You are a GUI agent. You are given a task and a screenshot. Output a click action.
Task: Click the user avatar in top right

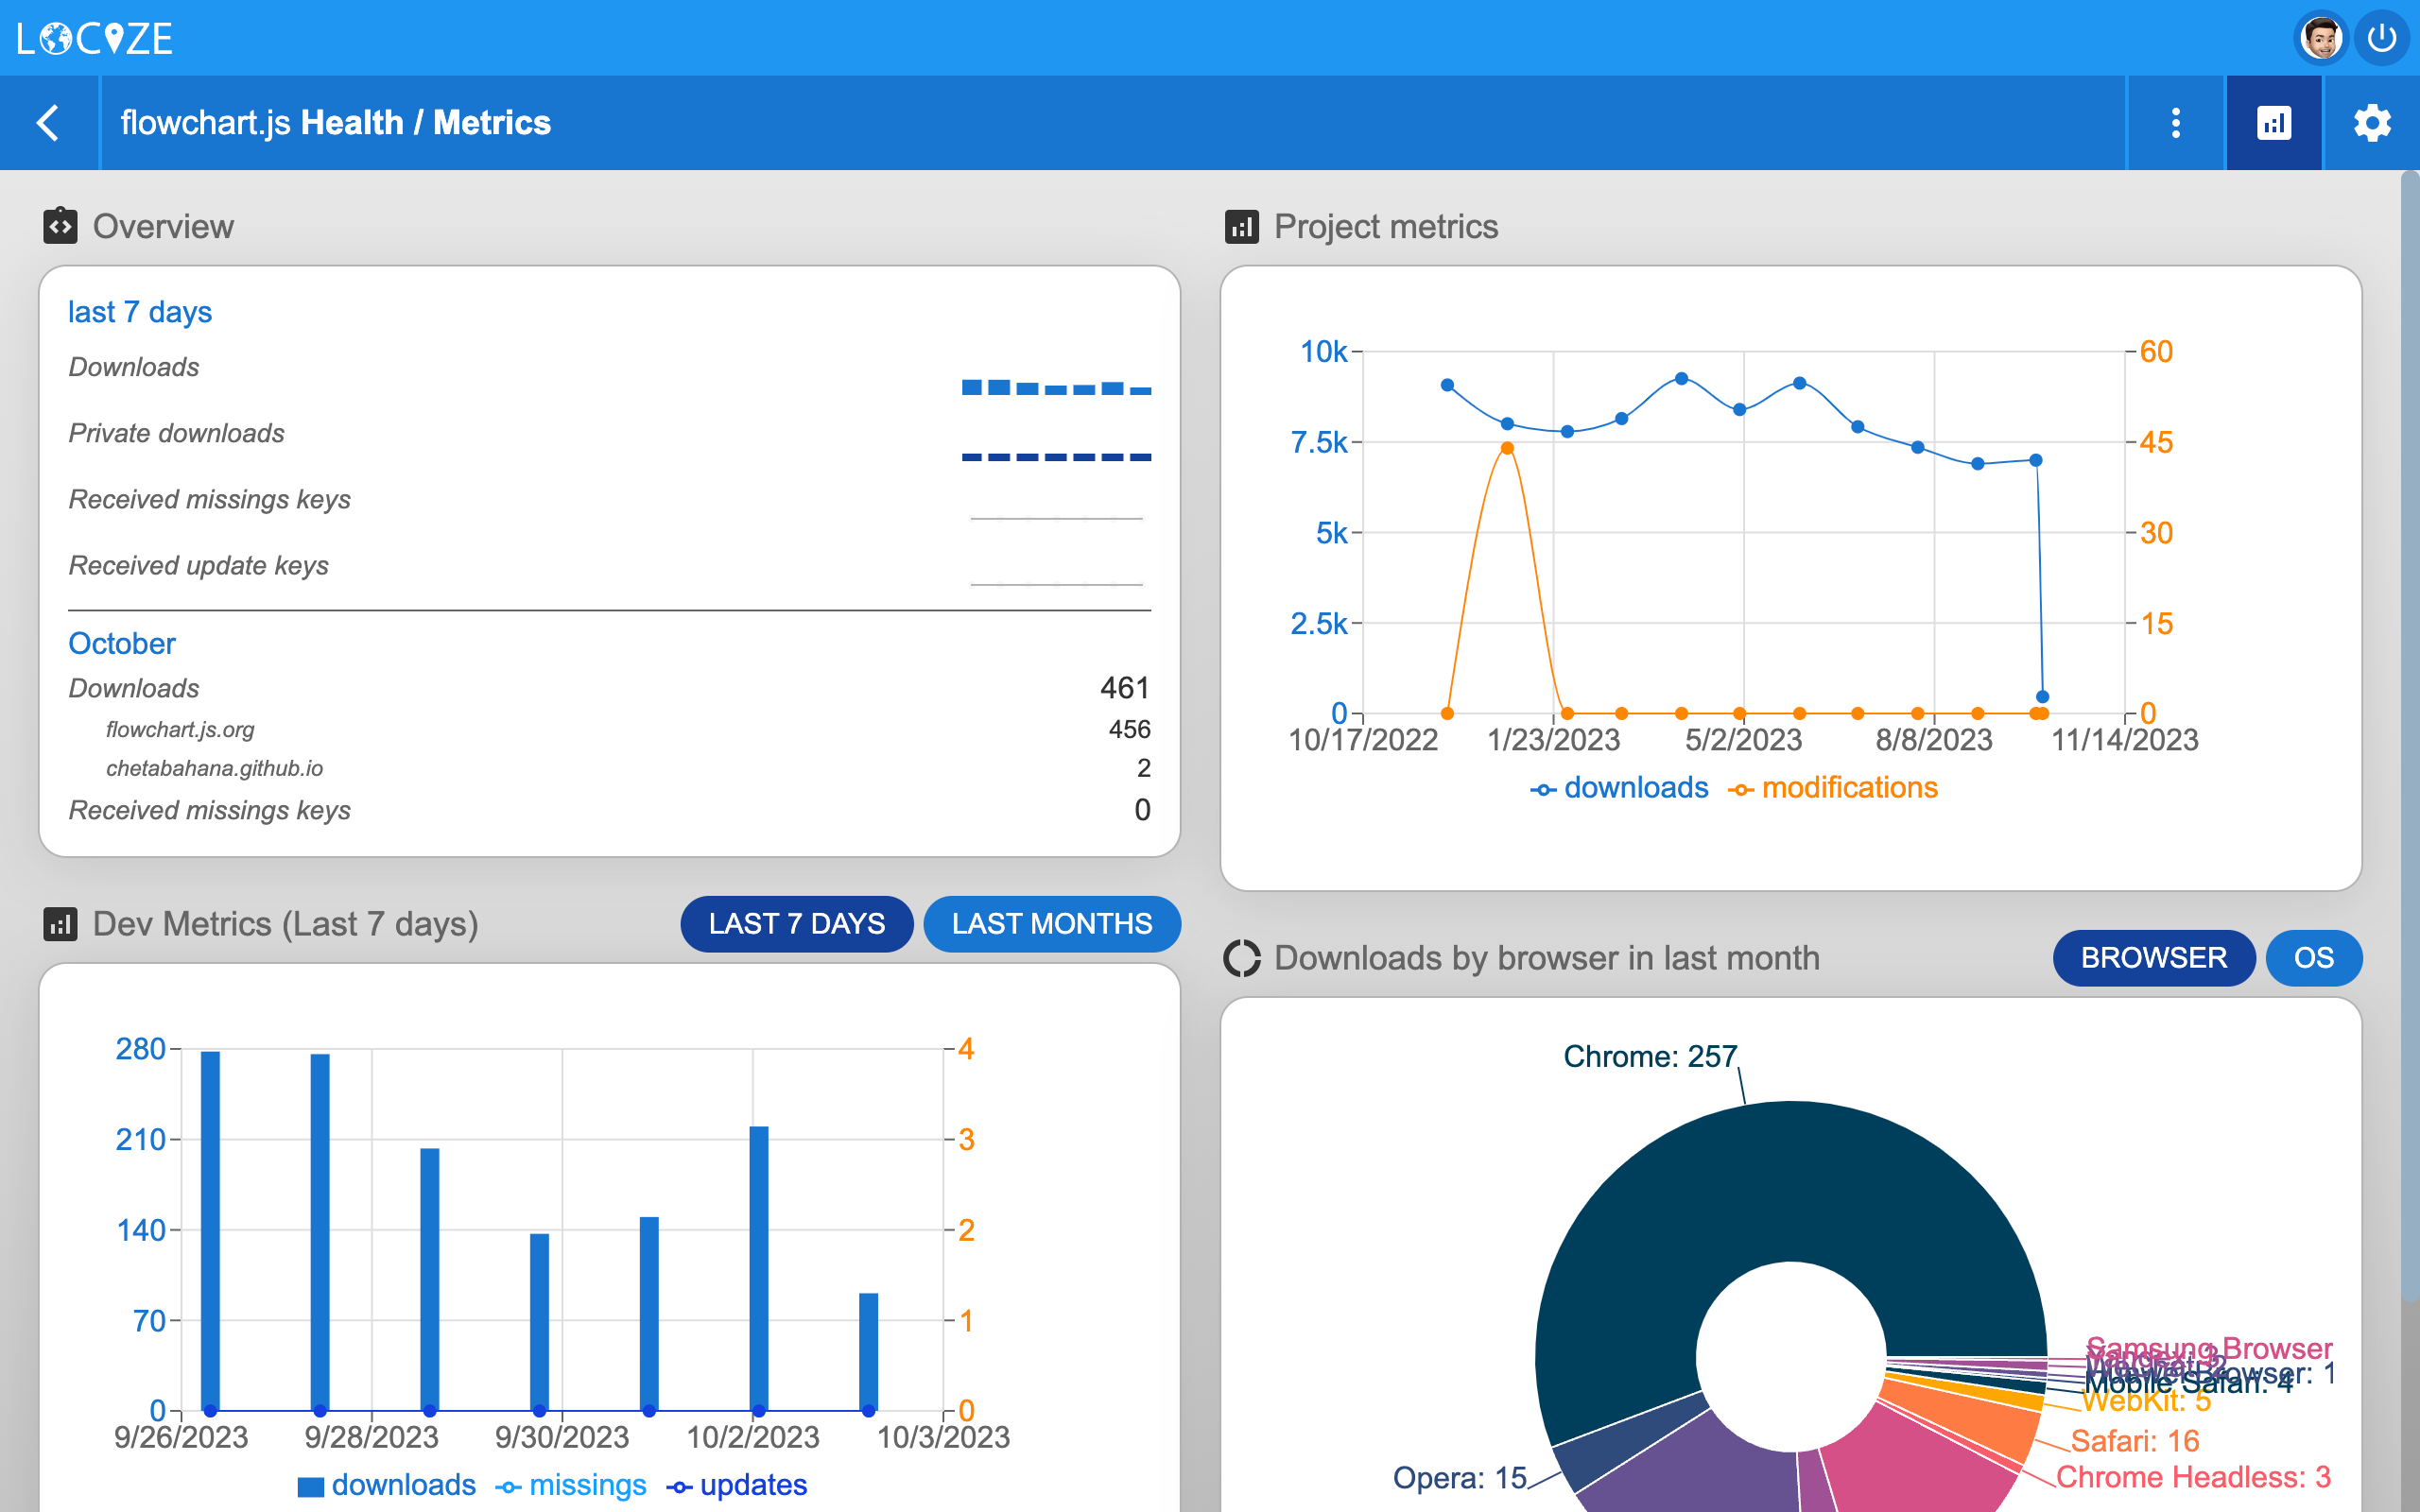point(2322,37)
